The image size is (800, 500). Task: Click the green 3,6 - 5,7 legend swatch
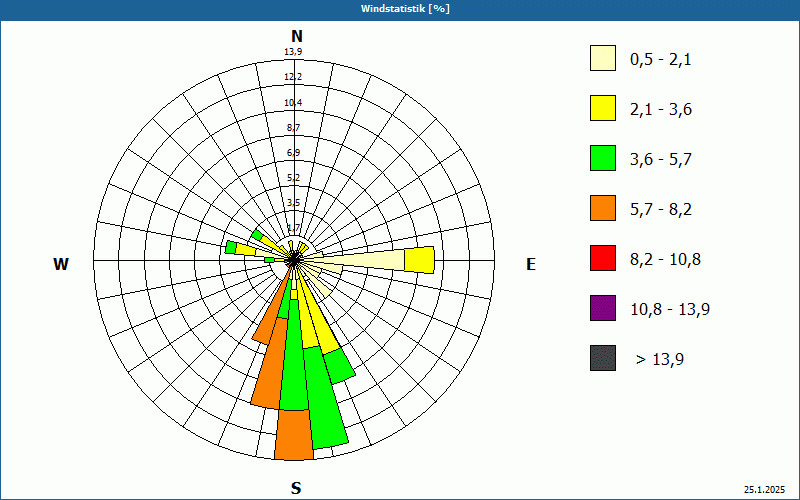click(603, 158)
